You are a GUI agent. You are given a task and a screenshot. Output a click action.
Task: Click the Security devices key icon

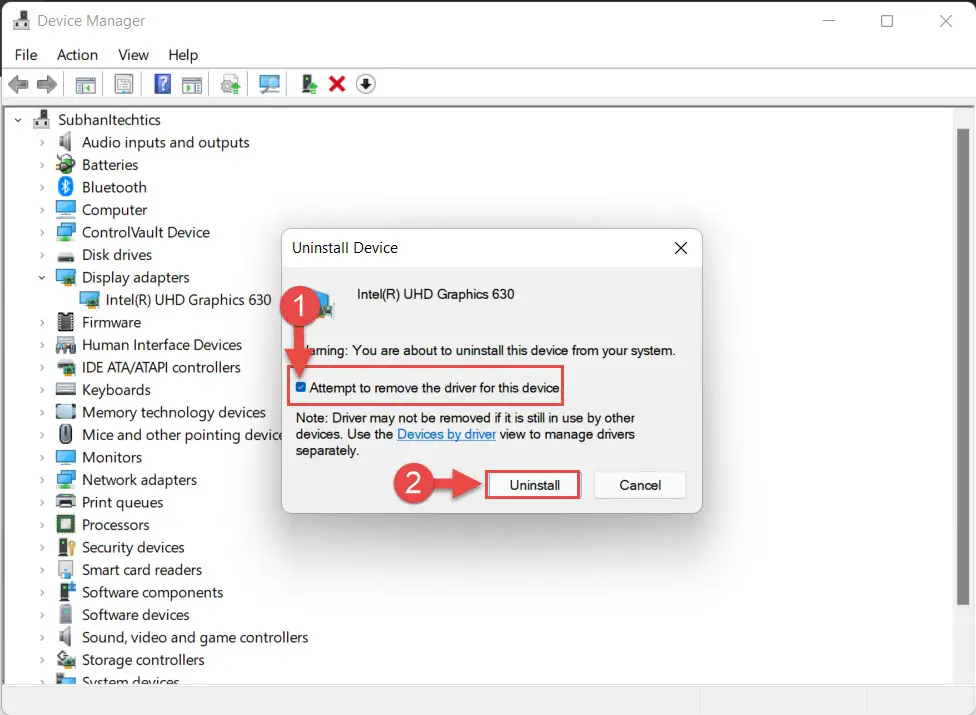click(66, 547)
